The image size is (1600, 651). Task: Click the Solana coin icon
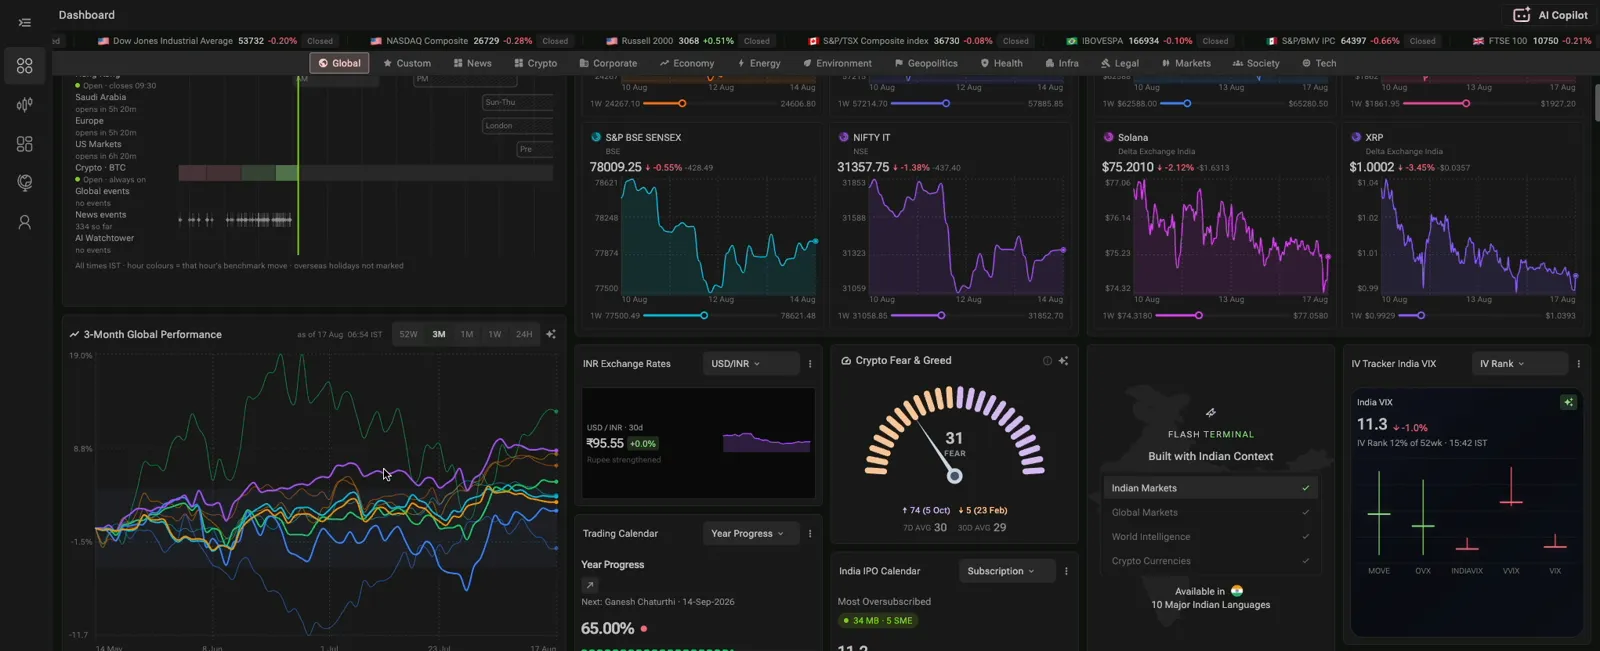click(1108, 137)
